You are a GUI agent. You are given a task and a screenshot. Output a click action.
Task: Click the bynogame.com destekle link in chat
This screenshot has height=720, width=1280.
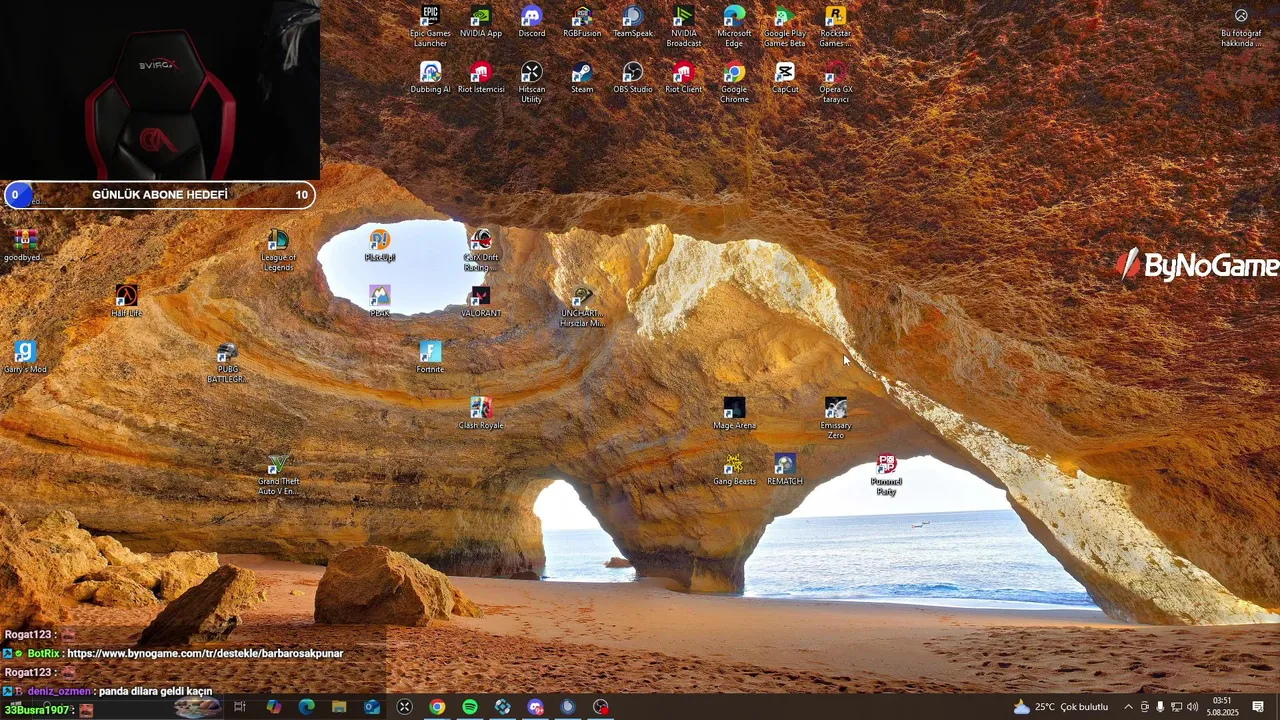point(205,653)
